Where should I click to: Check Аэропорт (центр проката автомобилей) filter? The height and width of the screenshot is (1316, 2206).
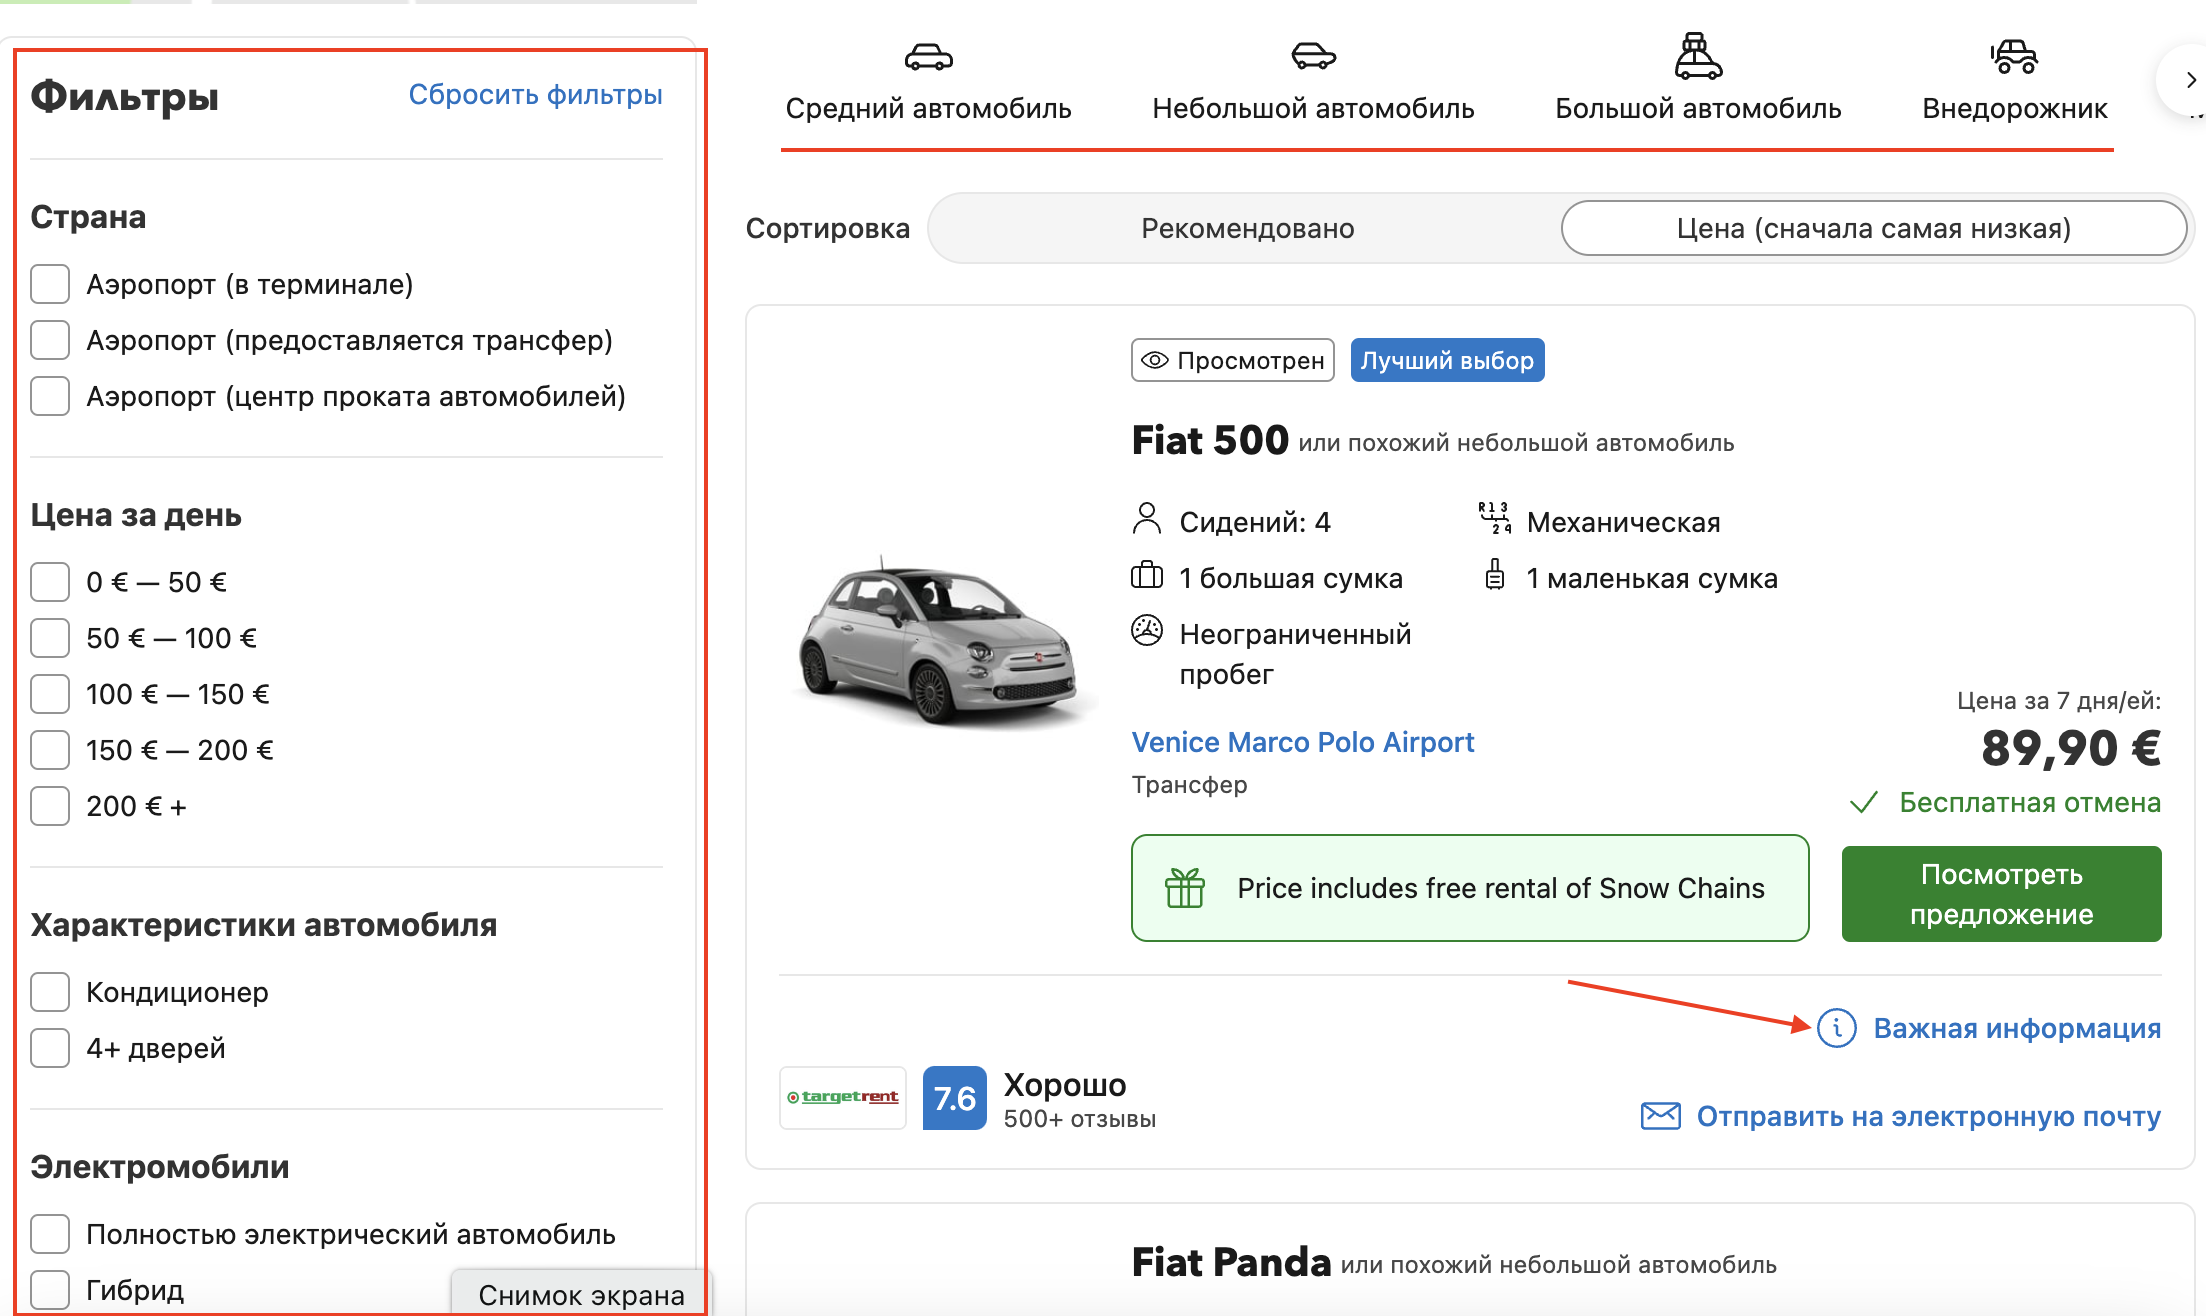point(50,396)
